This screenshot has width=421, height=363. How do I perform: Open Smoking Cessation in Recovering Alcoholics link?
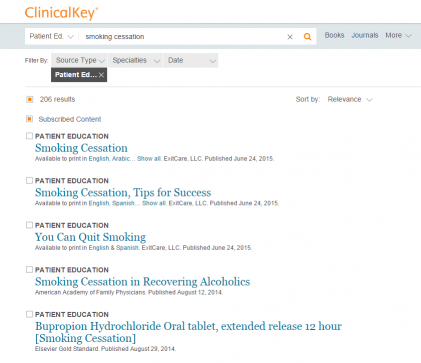pyautogui.click(x=142, y=282)
